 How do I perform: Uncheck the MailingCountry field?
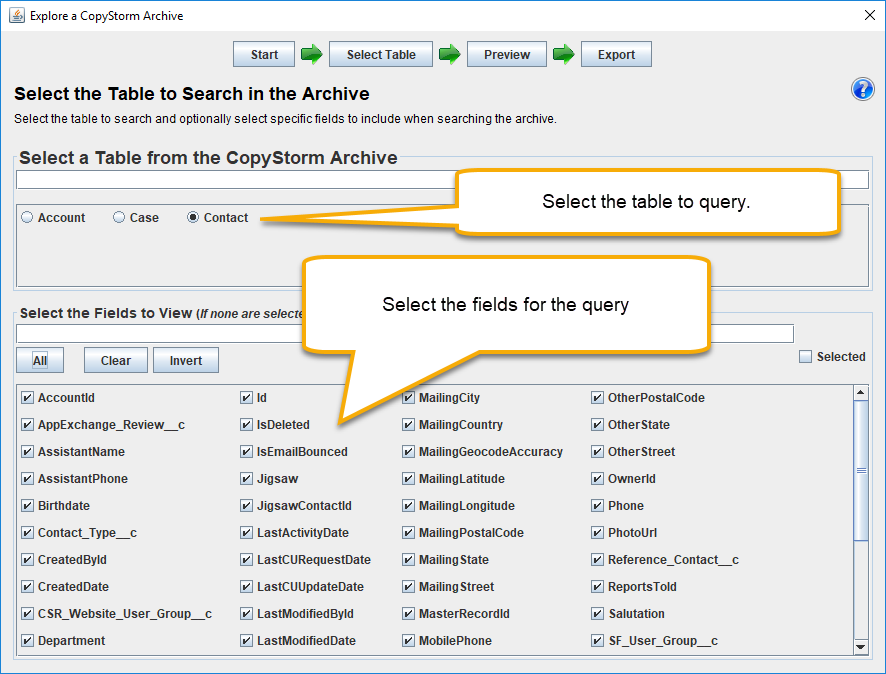[x=409, y=425]
